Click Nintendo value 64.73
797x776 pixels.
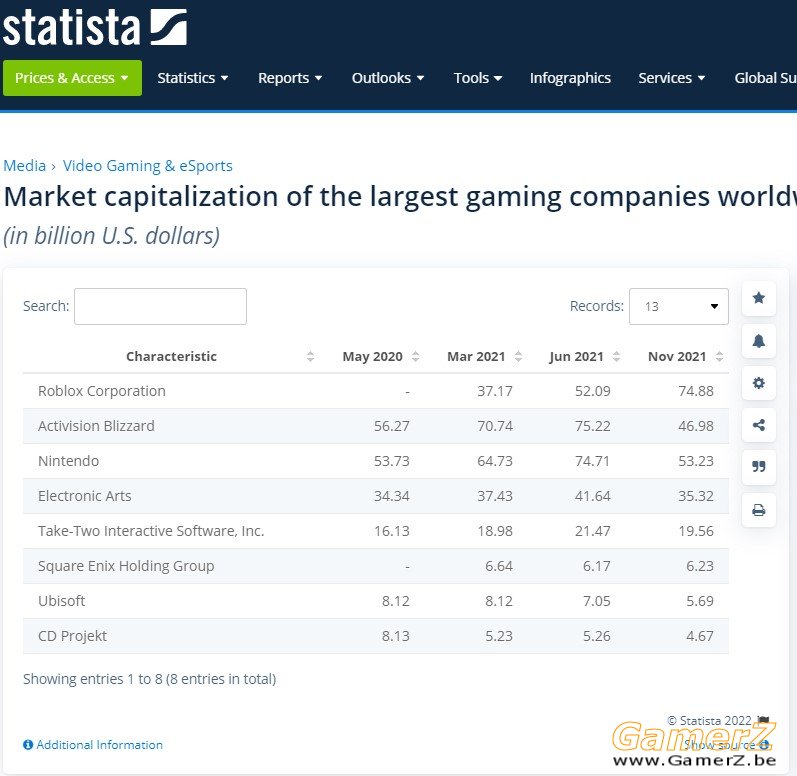point(495,461)
